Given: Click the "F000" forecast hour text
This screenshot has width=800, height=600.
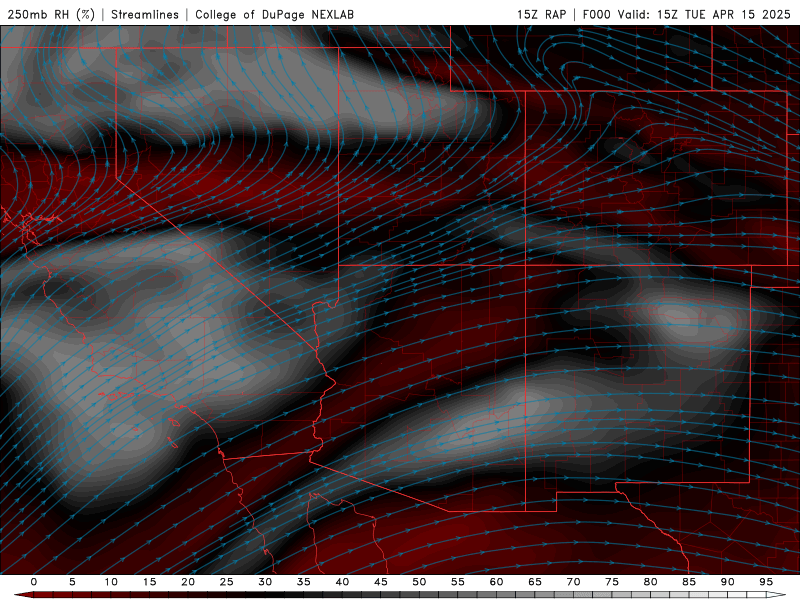Looking at the screenshot, I should tap(597, 14).
